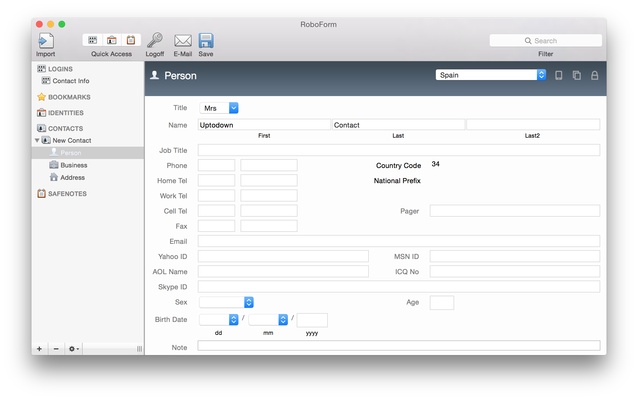The image size is (638, 400).
Task: Open the birth day dd dropdown
Action: pyautogui.click(x=219, y=319)
